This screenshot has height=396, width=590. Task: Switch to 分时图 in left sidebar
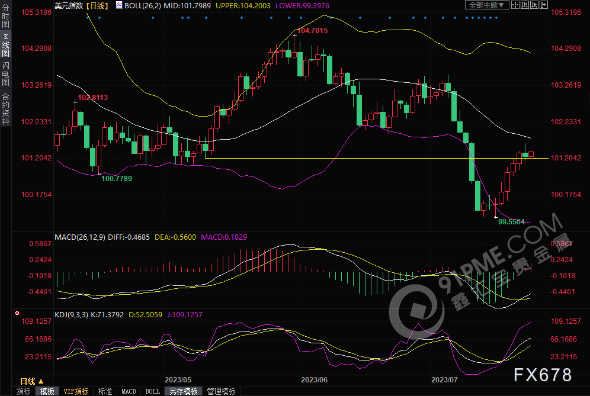[5, 15]
